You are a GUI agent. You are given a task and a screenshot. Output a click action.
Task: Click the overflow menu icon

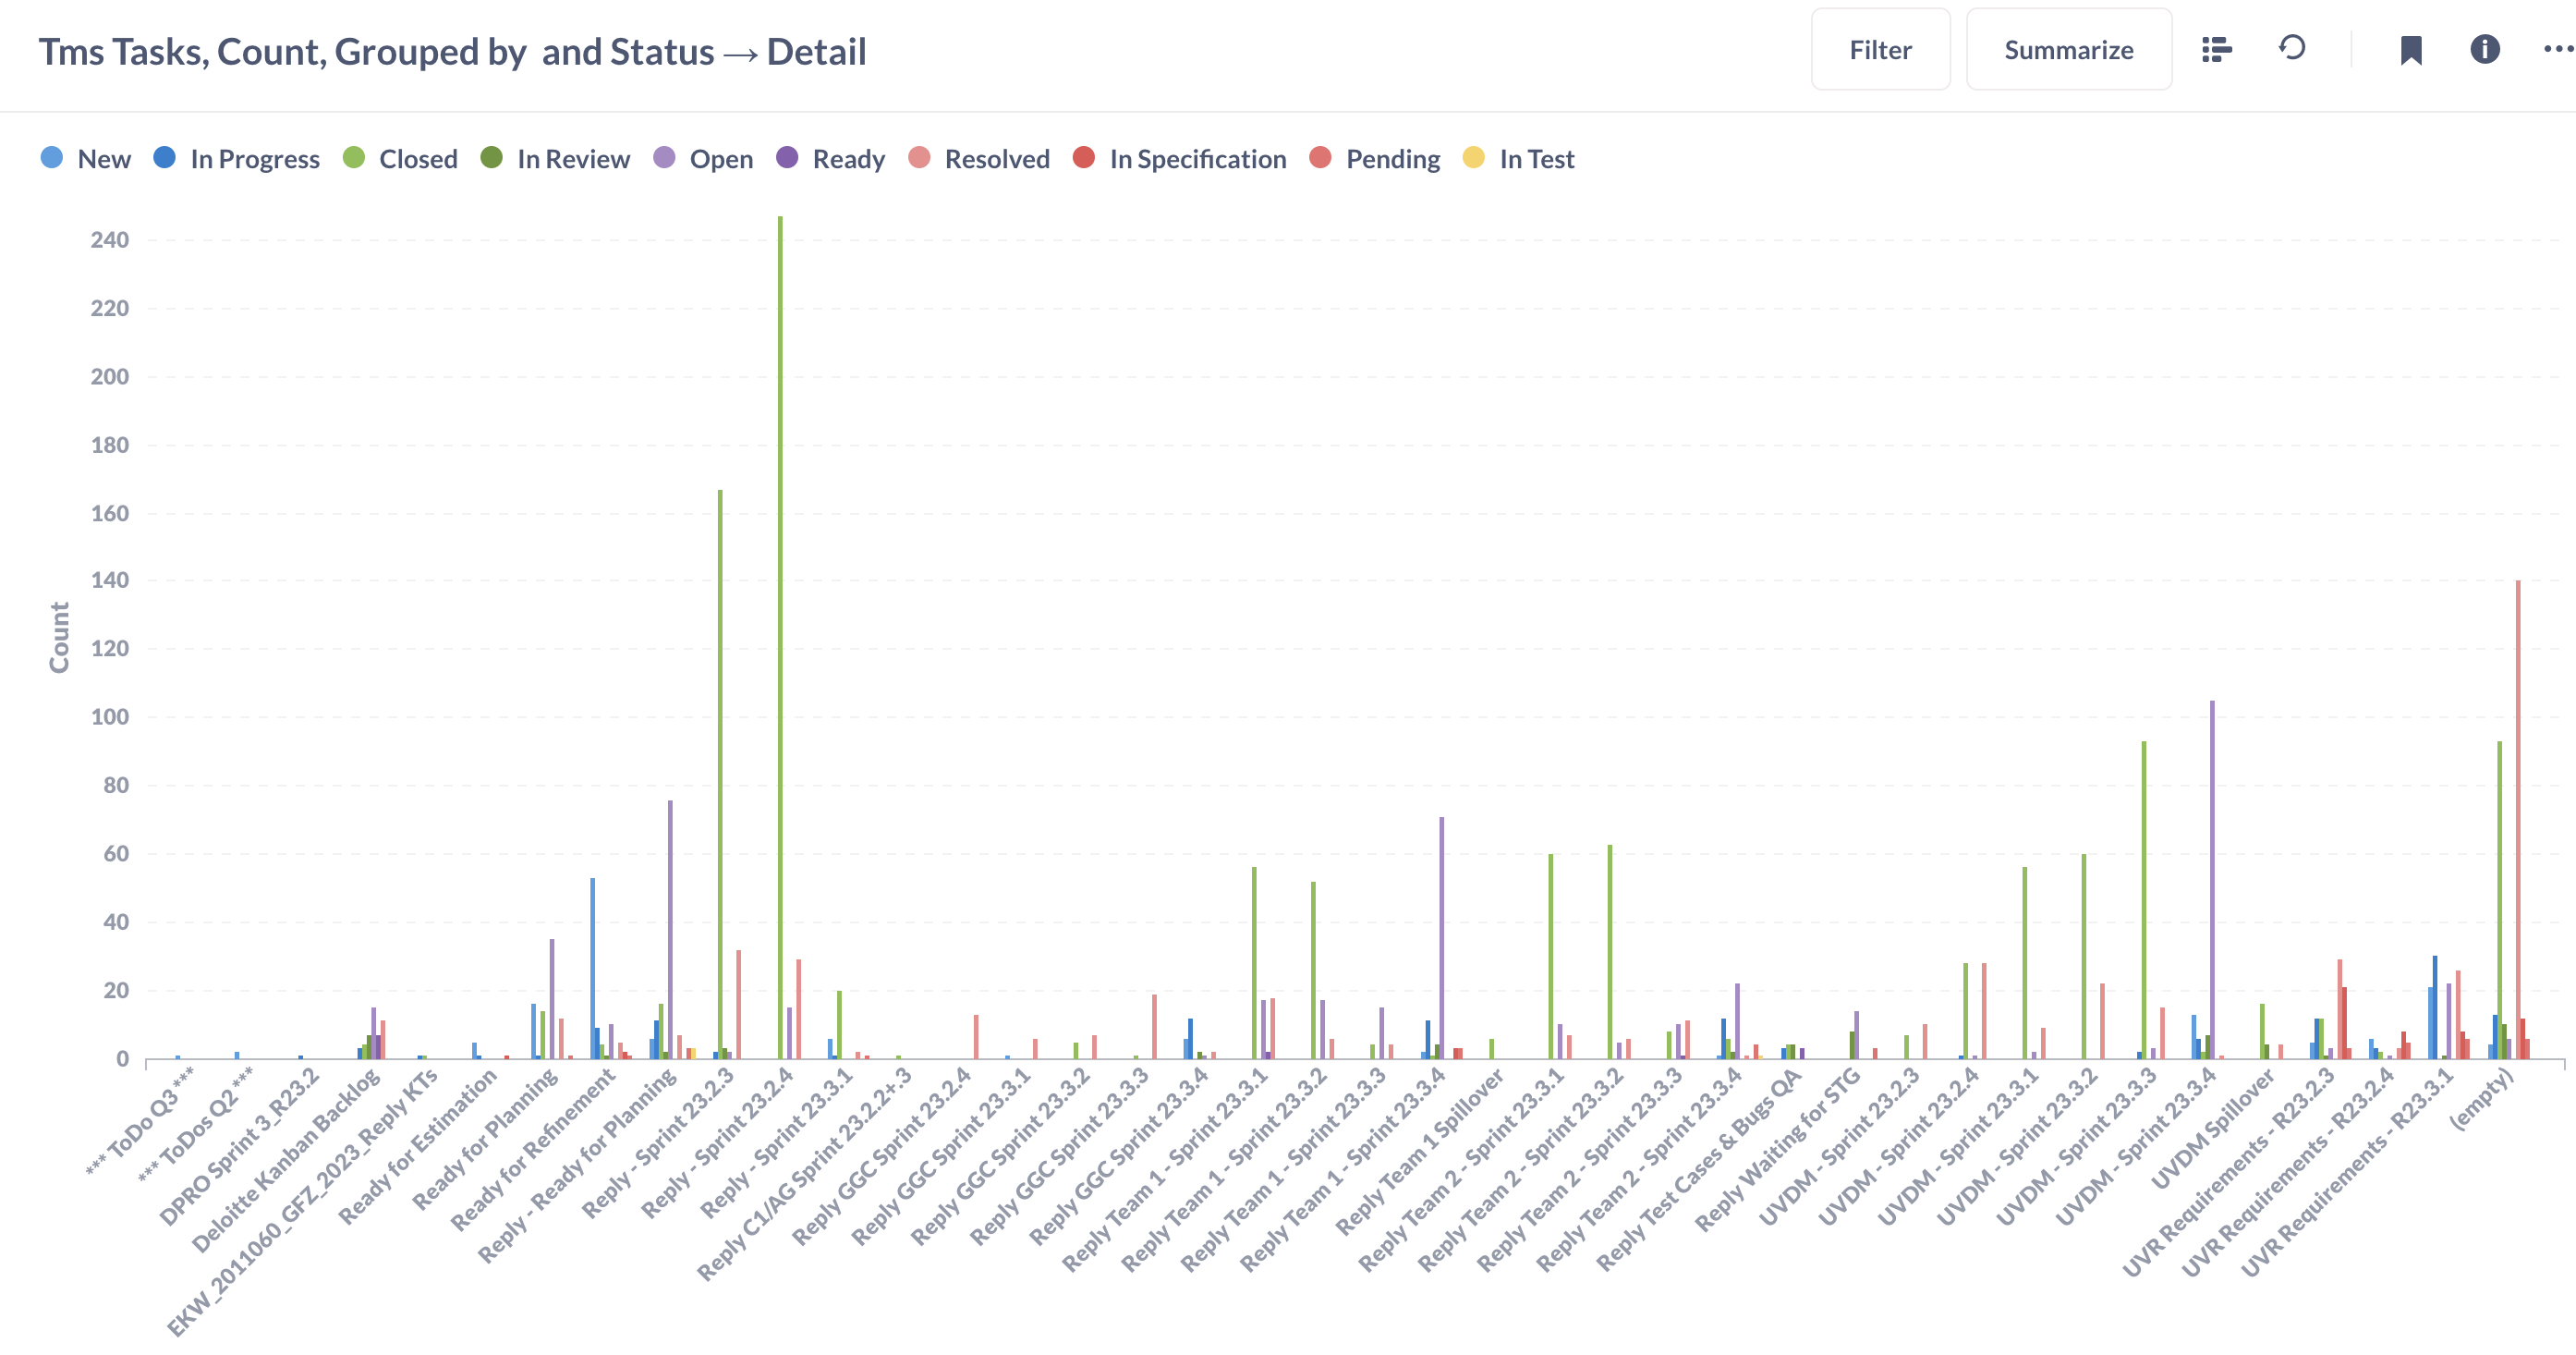2554,49
